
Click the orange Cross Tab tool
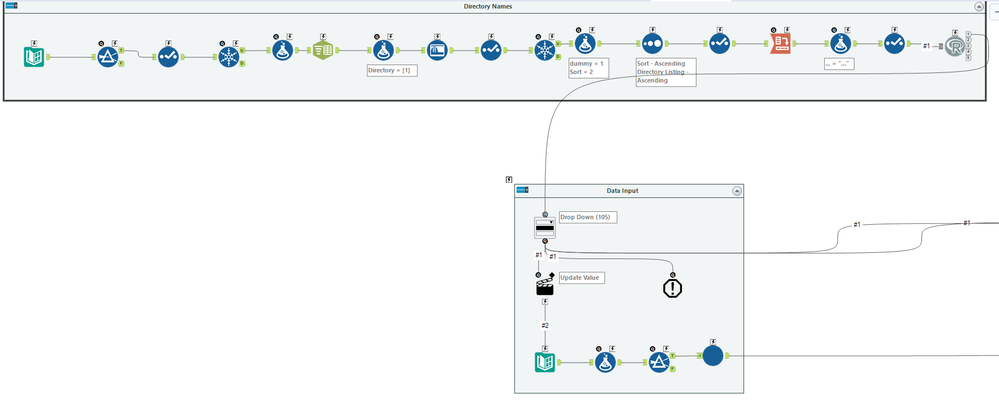coord(780,45)
